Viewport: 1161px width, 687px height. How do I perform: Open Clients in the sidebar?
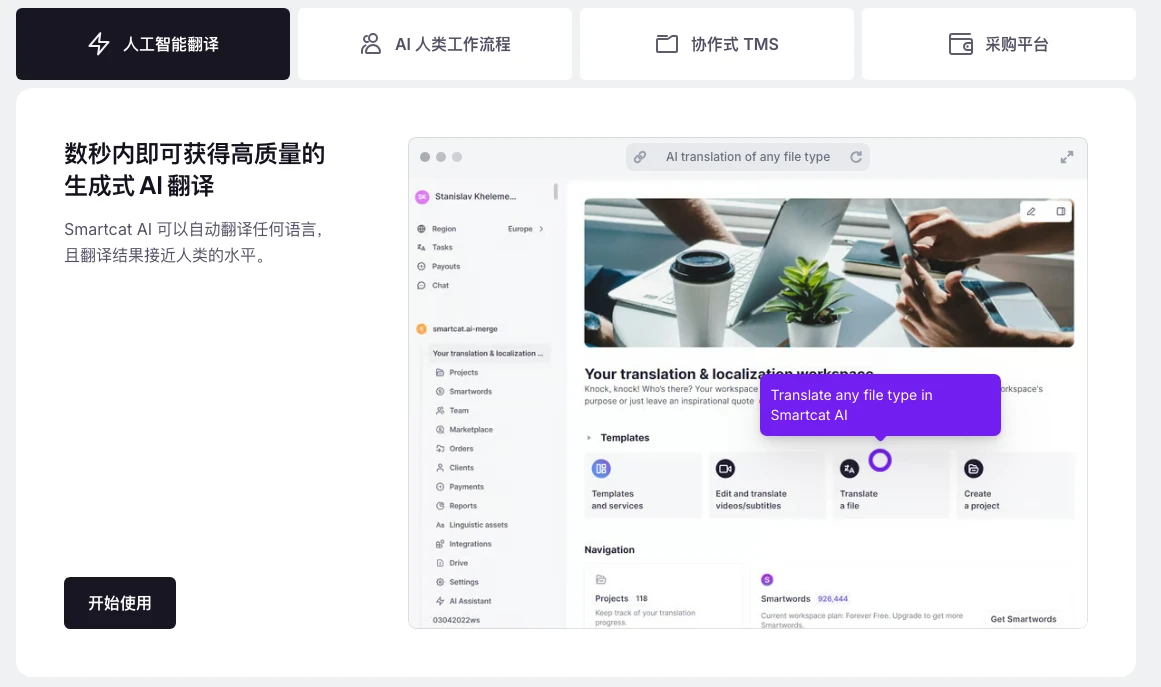[x=461, y=468]
